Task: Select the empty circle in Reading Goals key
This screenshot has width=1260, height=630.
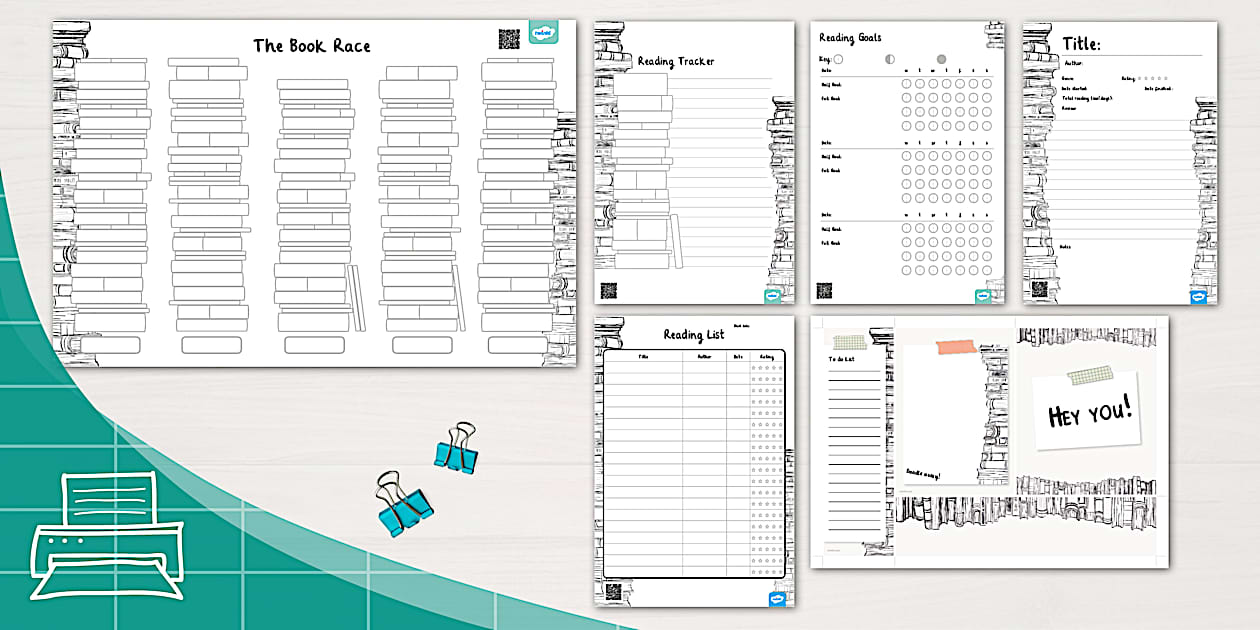Action: pyautogui.click(x=838, y=59)
